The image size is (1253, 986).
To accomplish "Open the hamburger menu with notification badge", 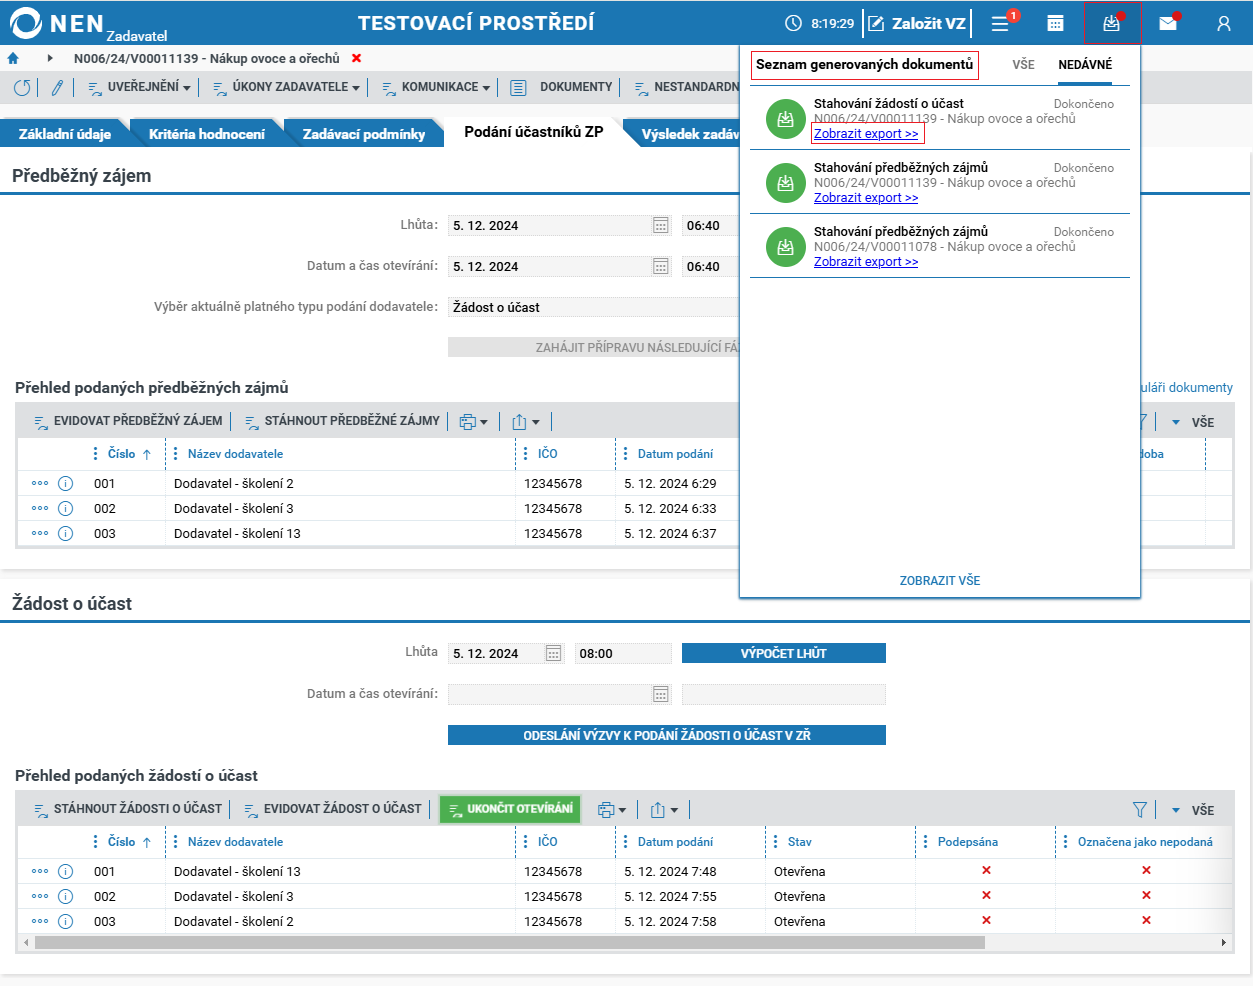I will 1001,23.
